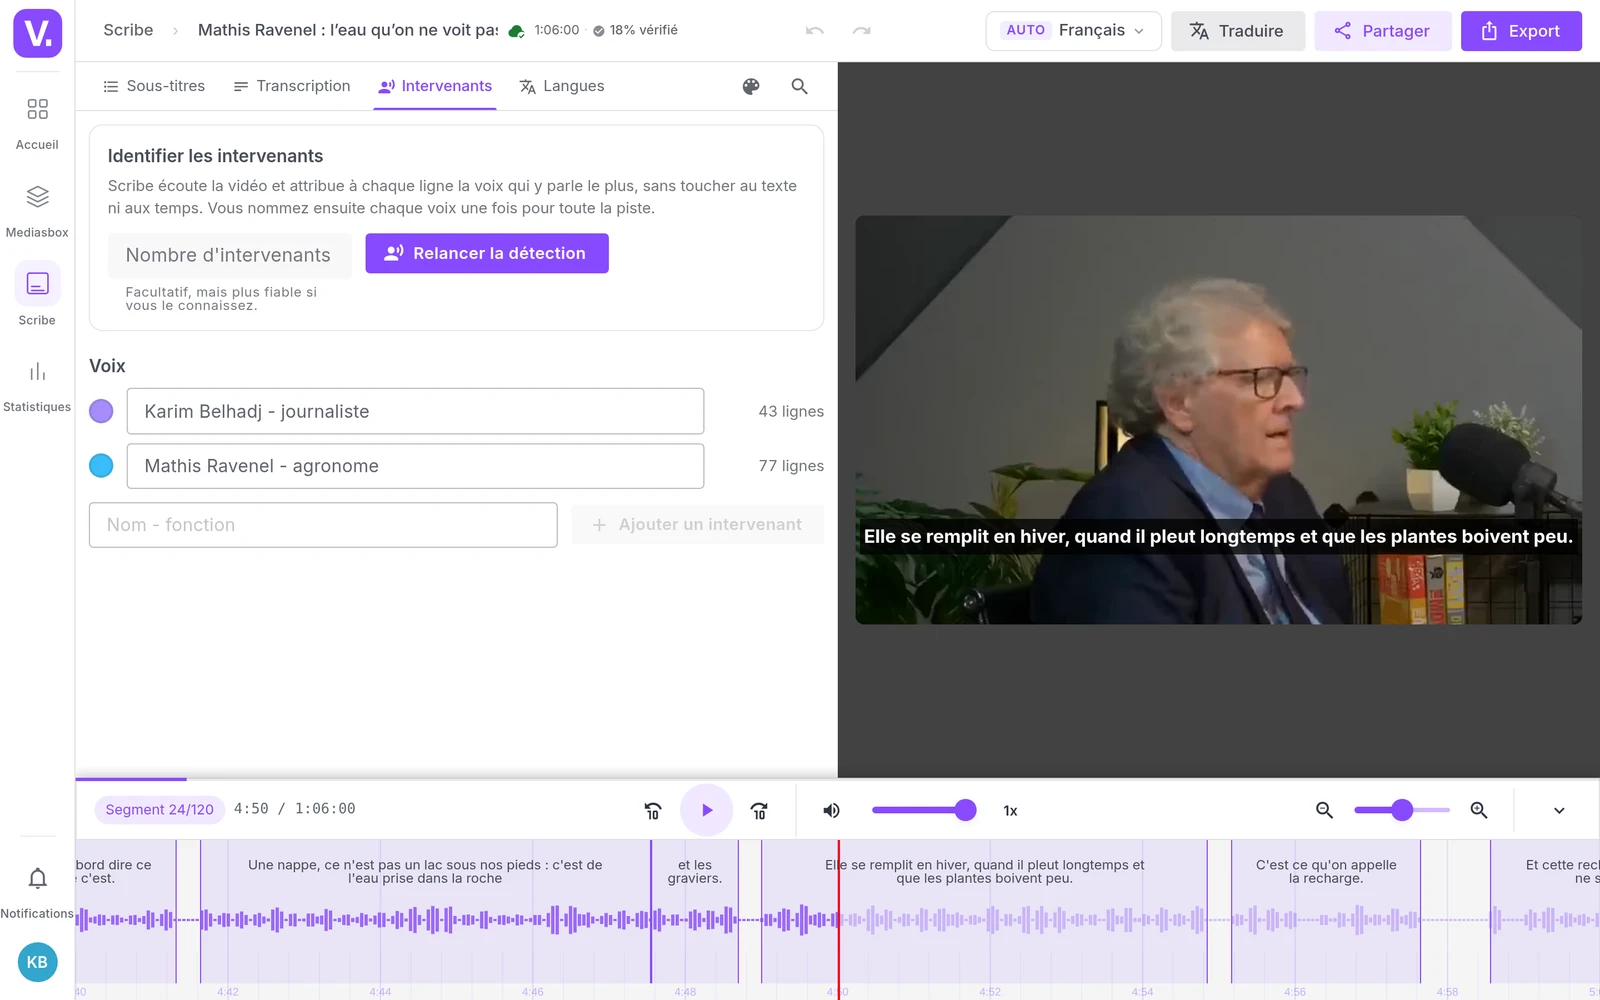Open search in the editor panel
This screenshot has height=1000, width=1600.
pyautogui.click(x=799, y=87)
